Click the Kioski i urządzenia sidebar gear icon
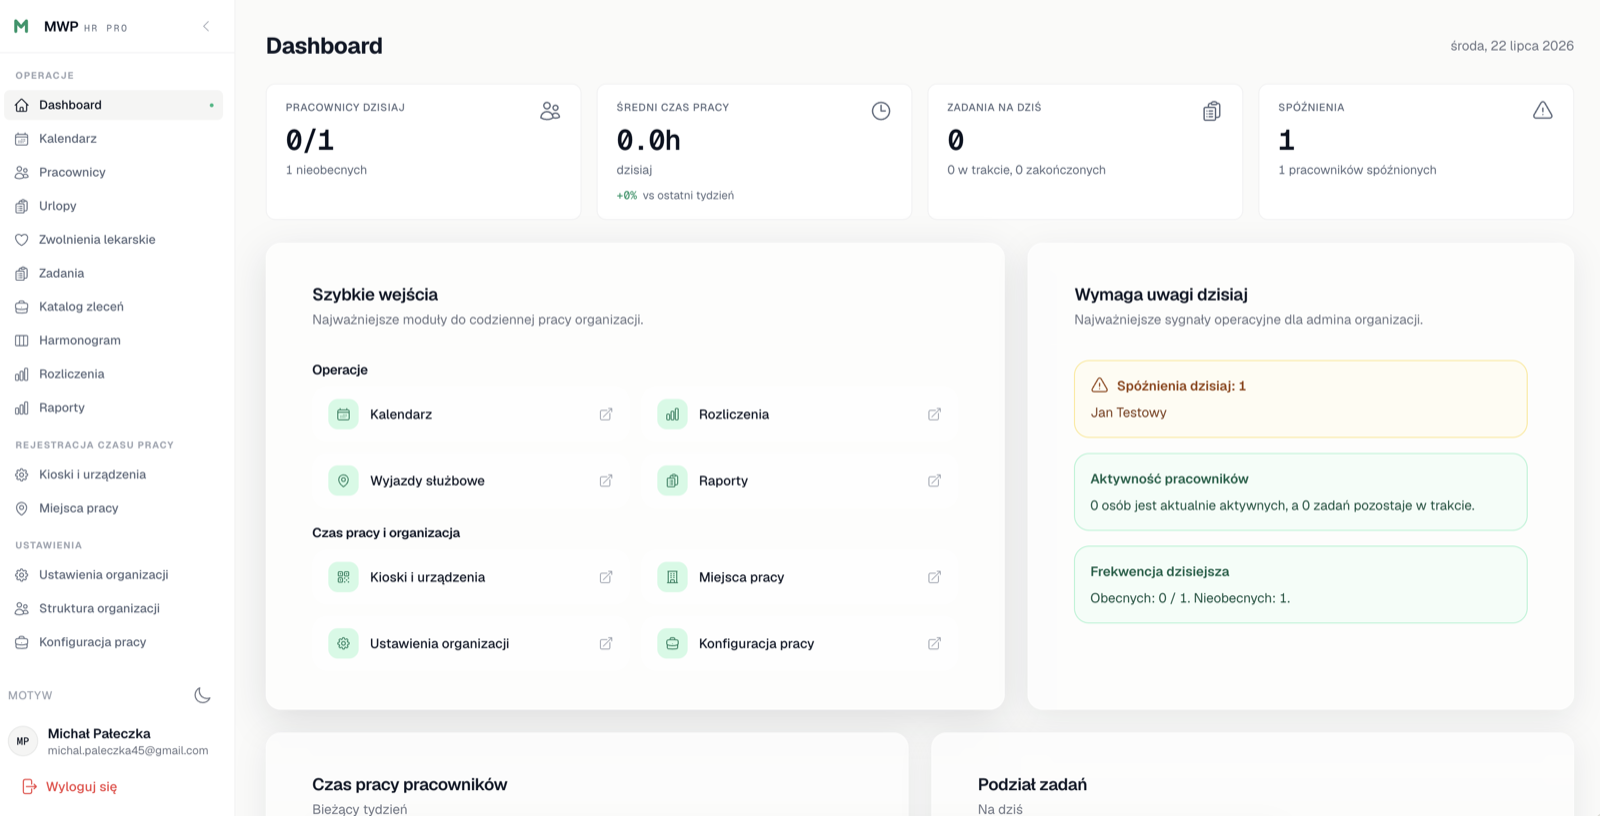The height and width of the screenshot is (816, 1600). coord(22,475)
